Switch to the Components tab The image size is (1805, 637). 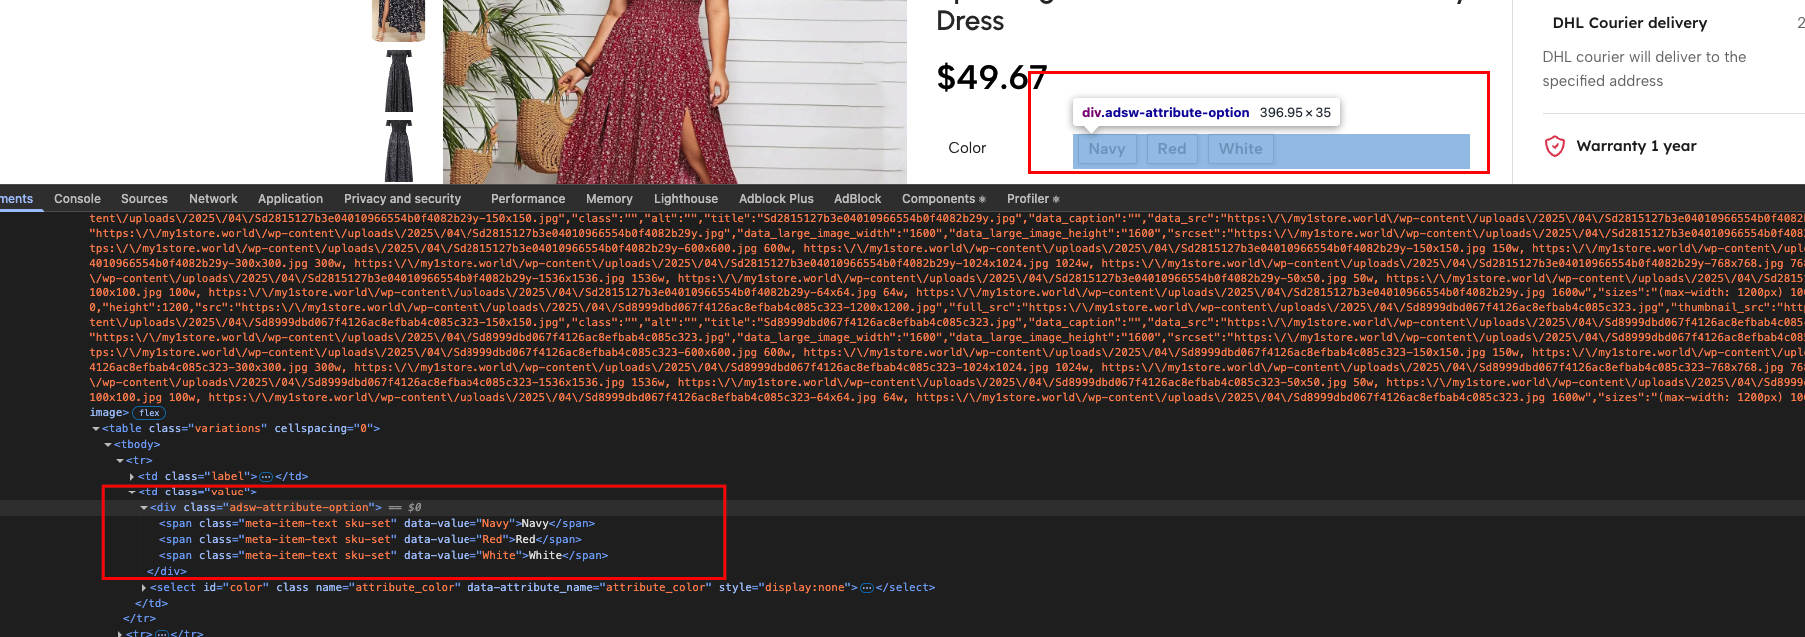click(938, 199)
